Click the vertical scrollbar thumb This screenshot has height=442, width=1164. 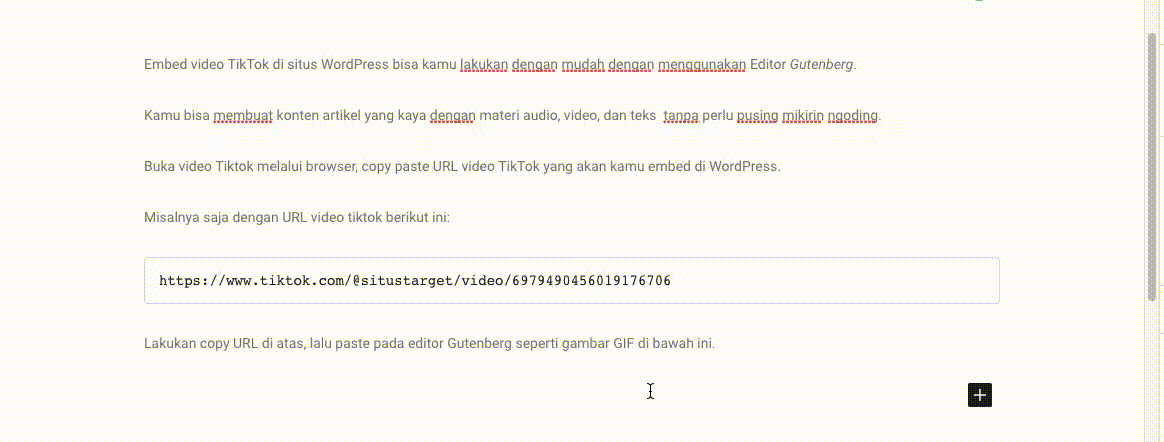pos(1153,167)
